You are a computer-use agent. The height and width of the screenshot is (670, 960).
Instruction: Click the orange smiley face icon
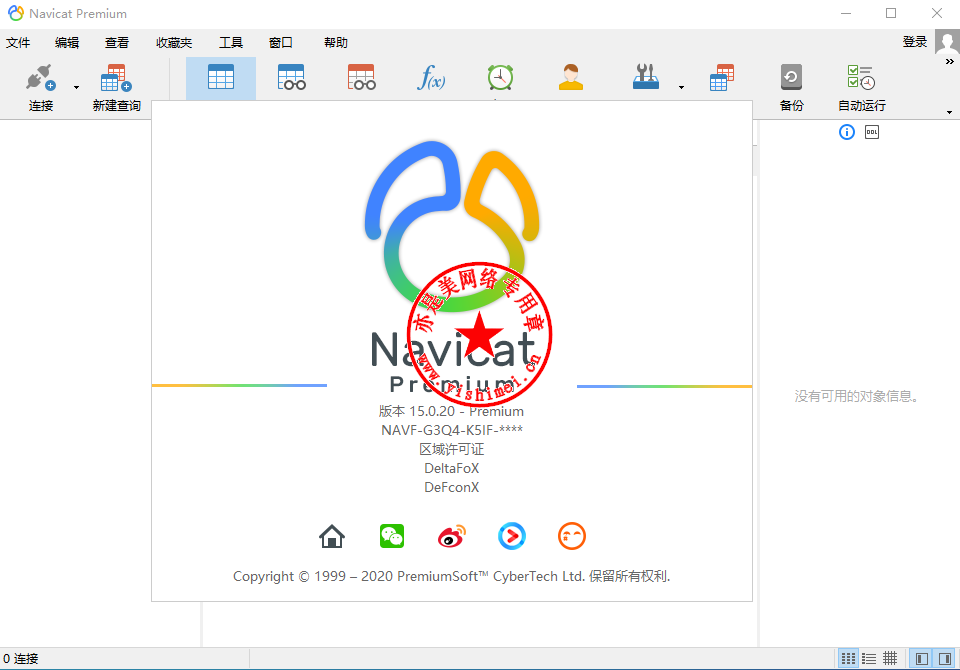pyautogui.click(x=572, y=536)
